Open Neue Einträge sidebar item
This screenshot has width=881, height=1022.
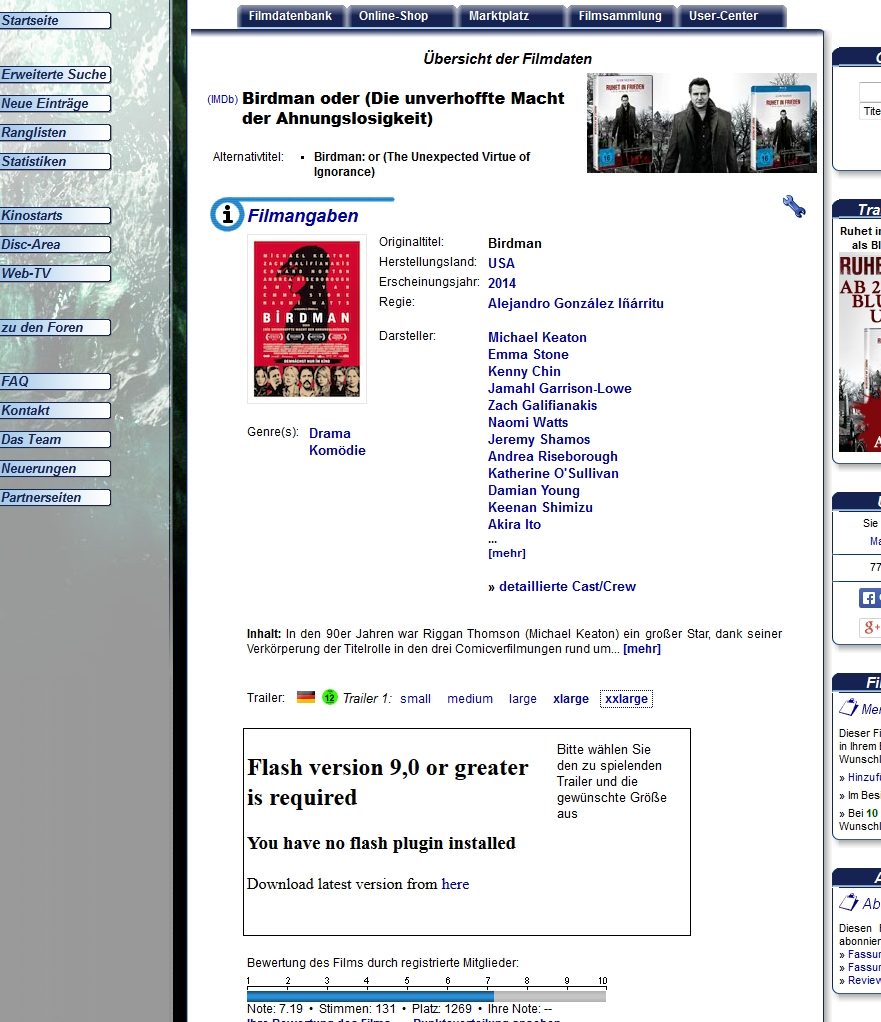click(55, 104)
